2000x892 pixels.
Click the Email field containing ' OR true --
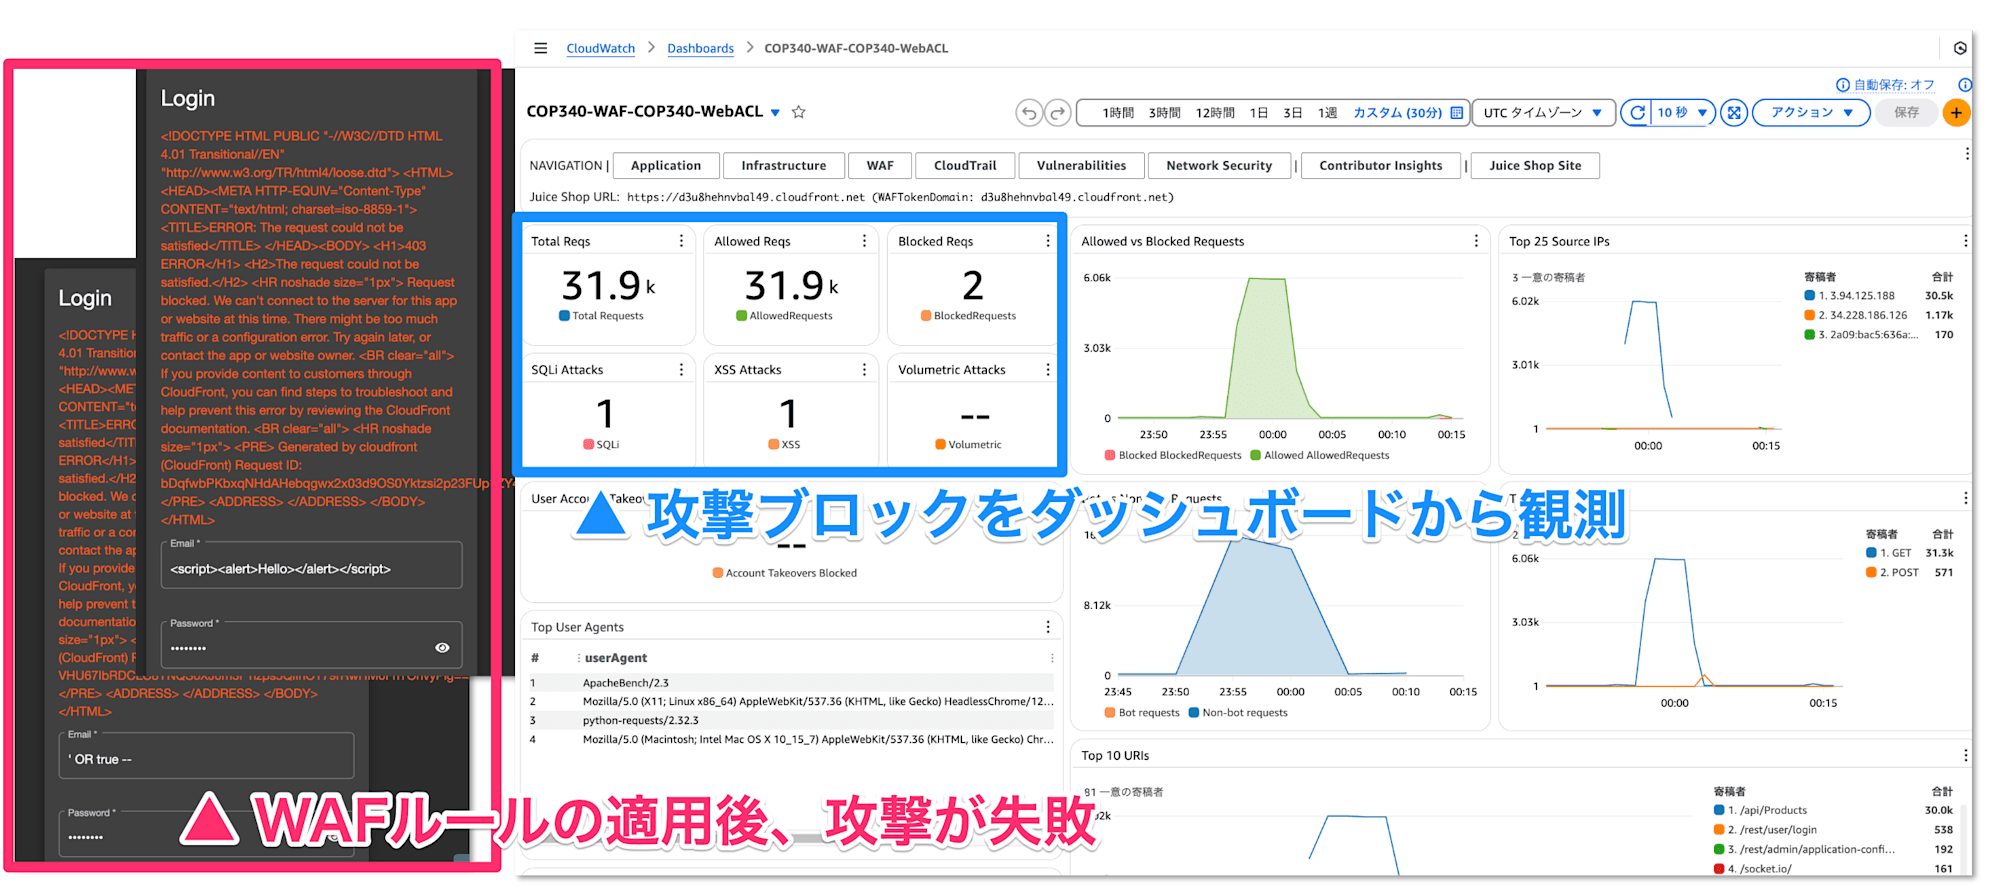(206, 755)
